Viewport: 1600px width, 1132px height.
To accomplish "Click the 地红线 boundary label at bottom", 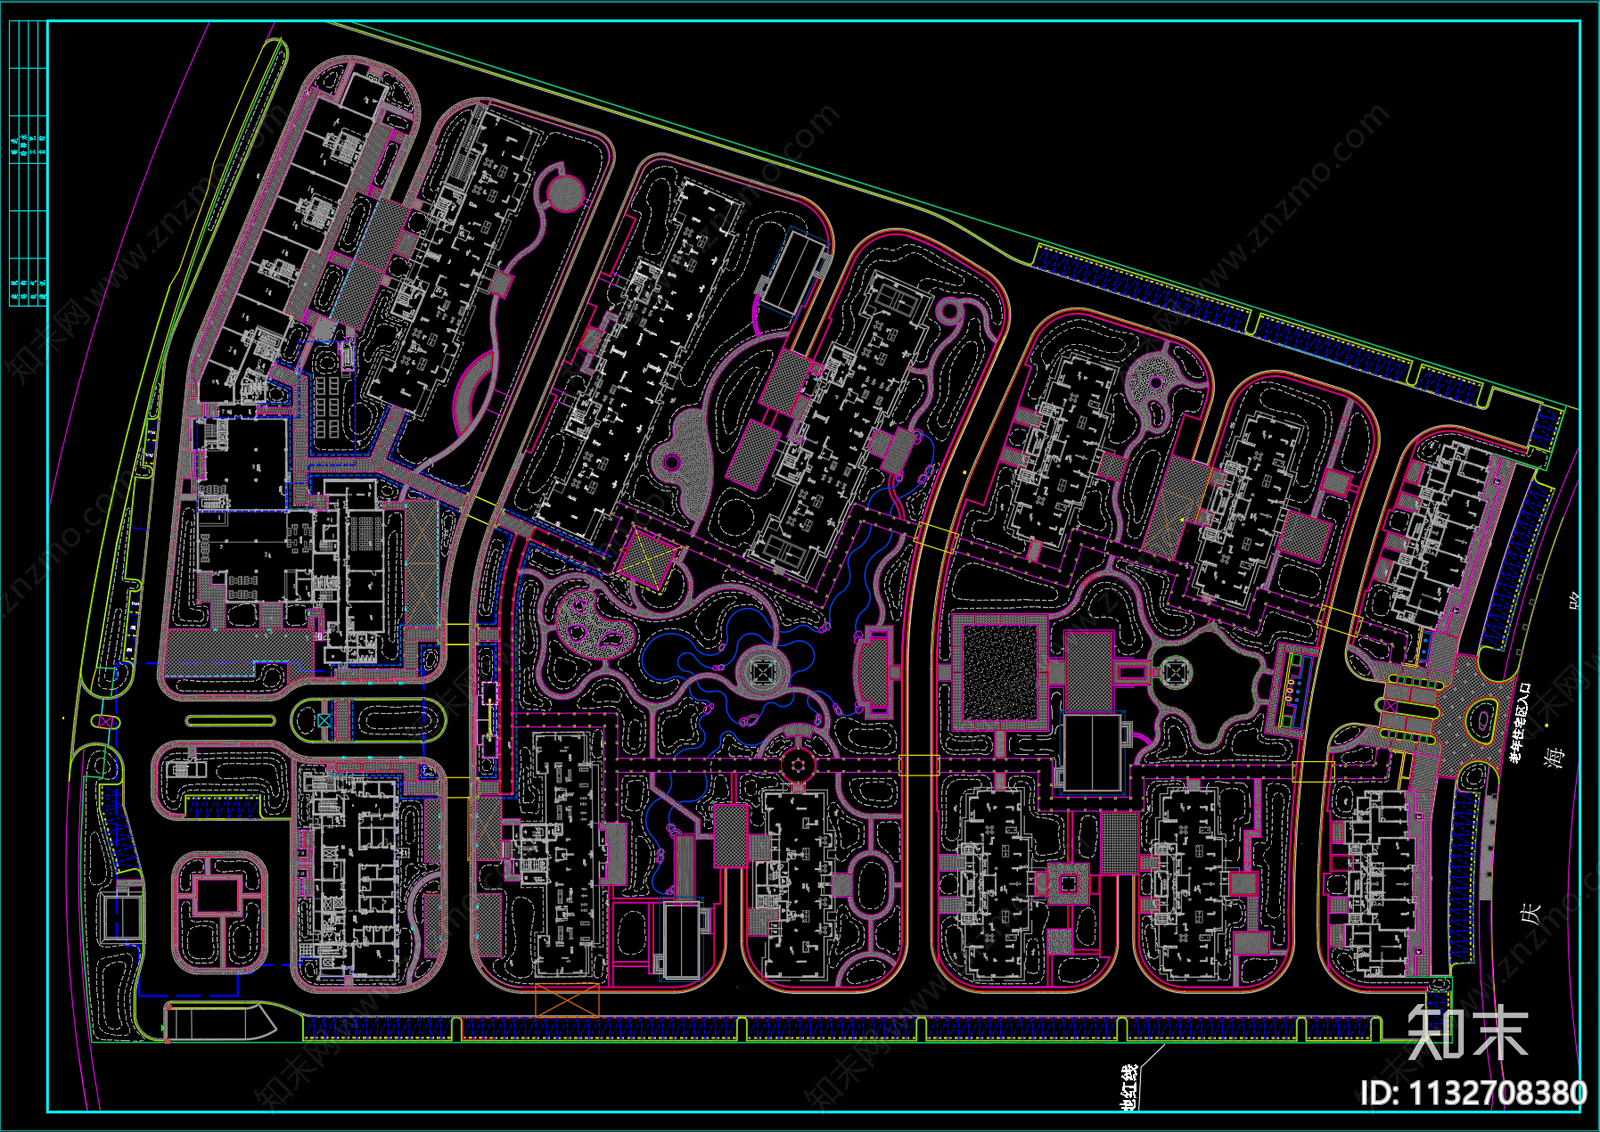I will (1128, 1088).
